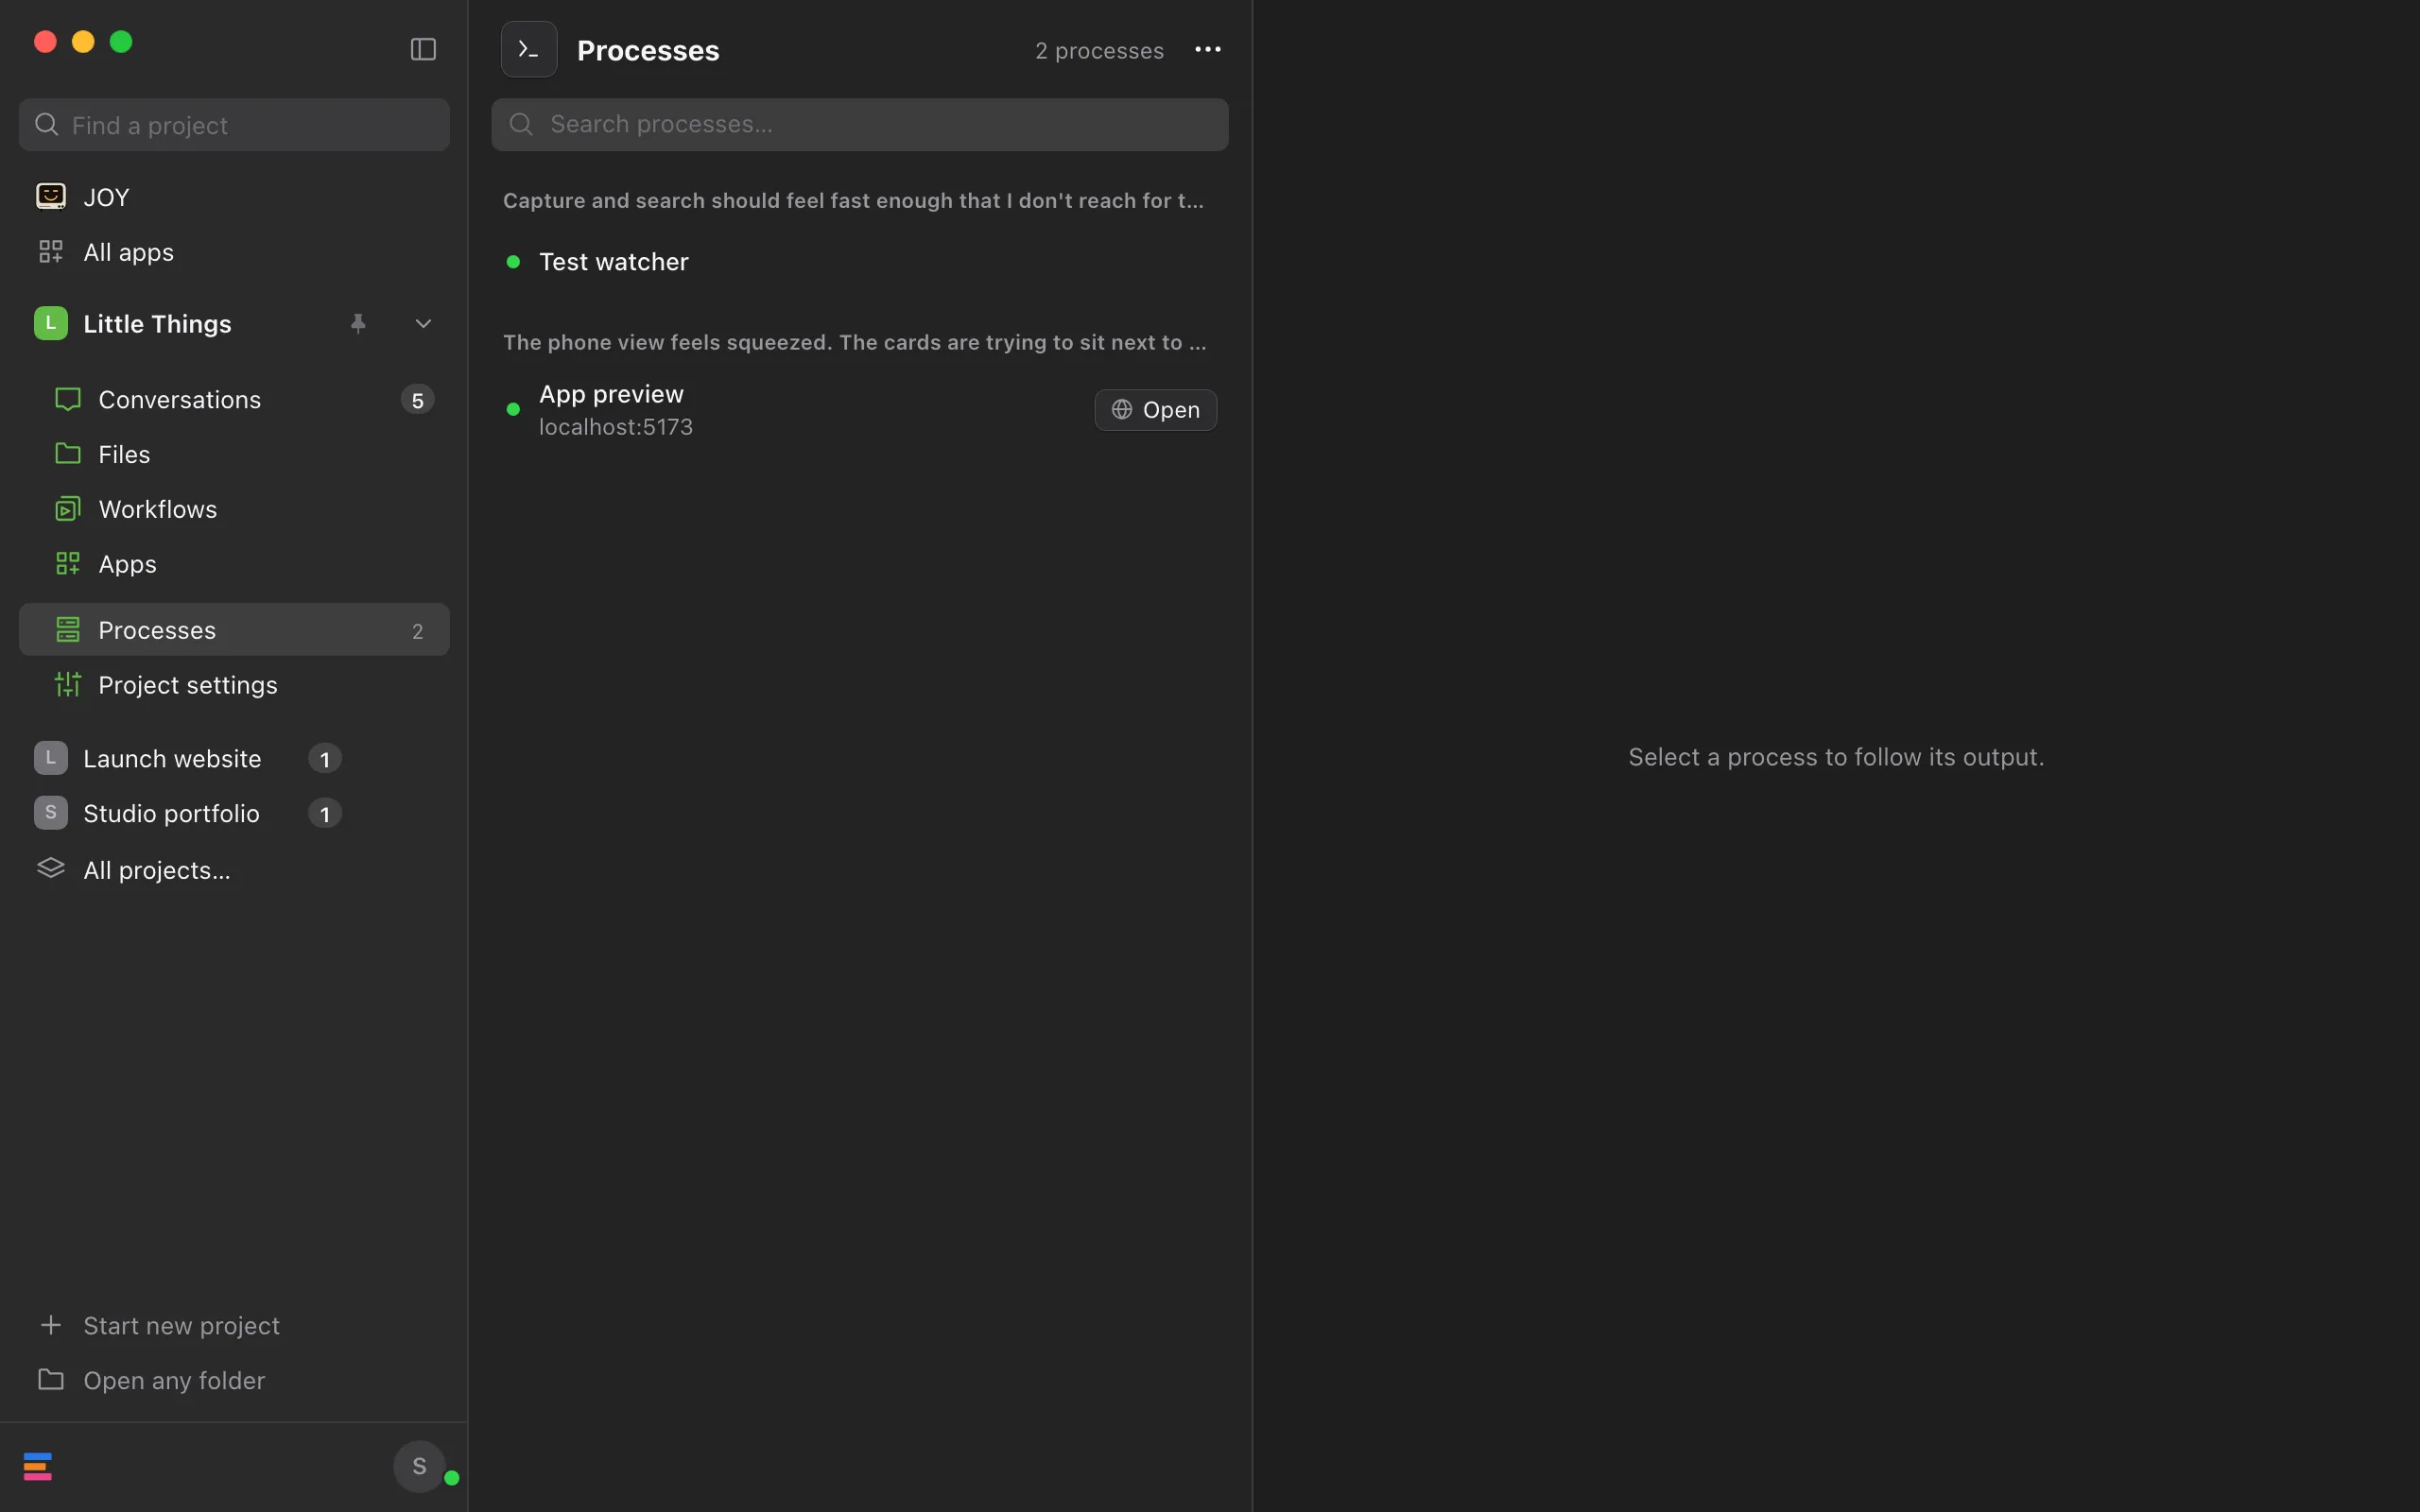Go to Workflows

click(234, 509)
